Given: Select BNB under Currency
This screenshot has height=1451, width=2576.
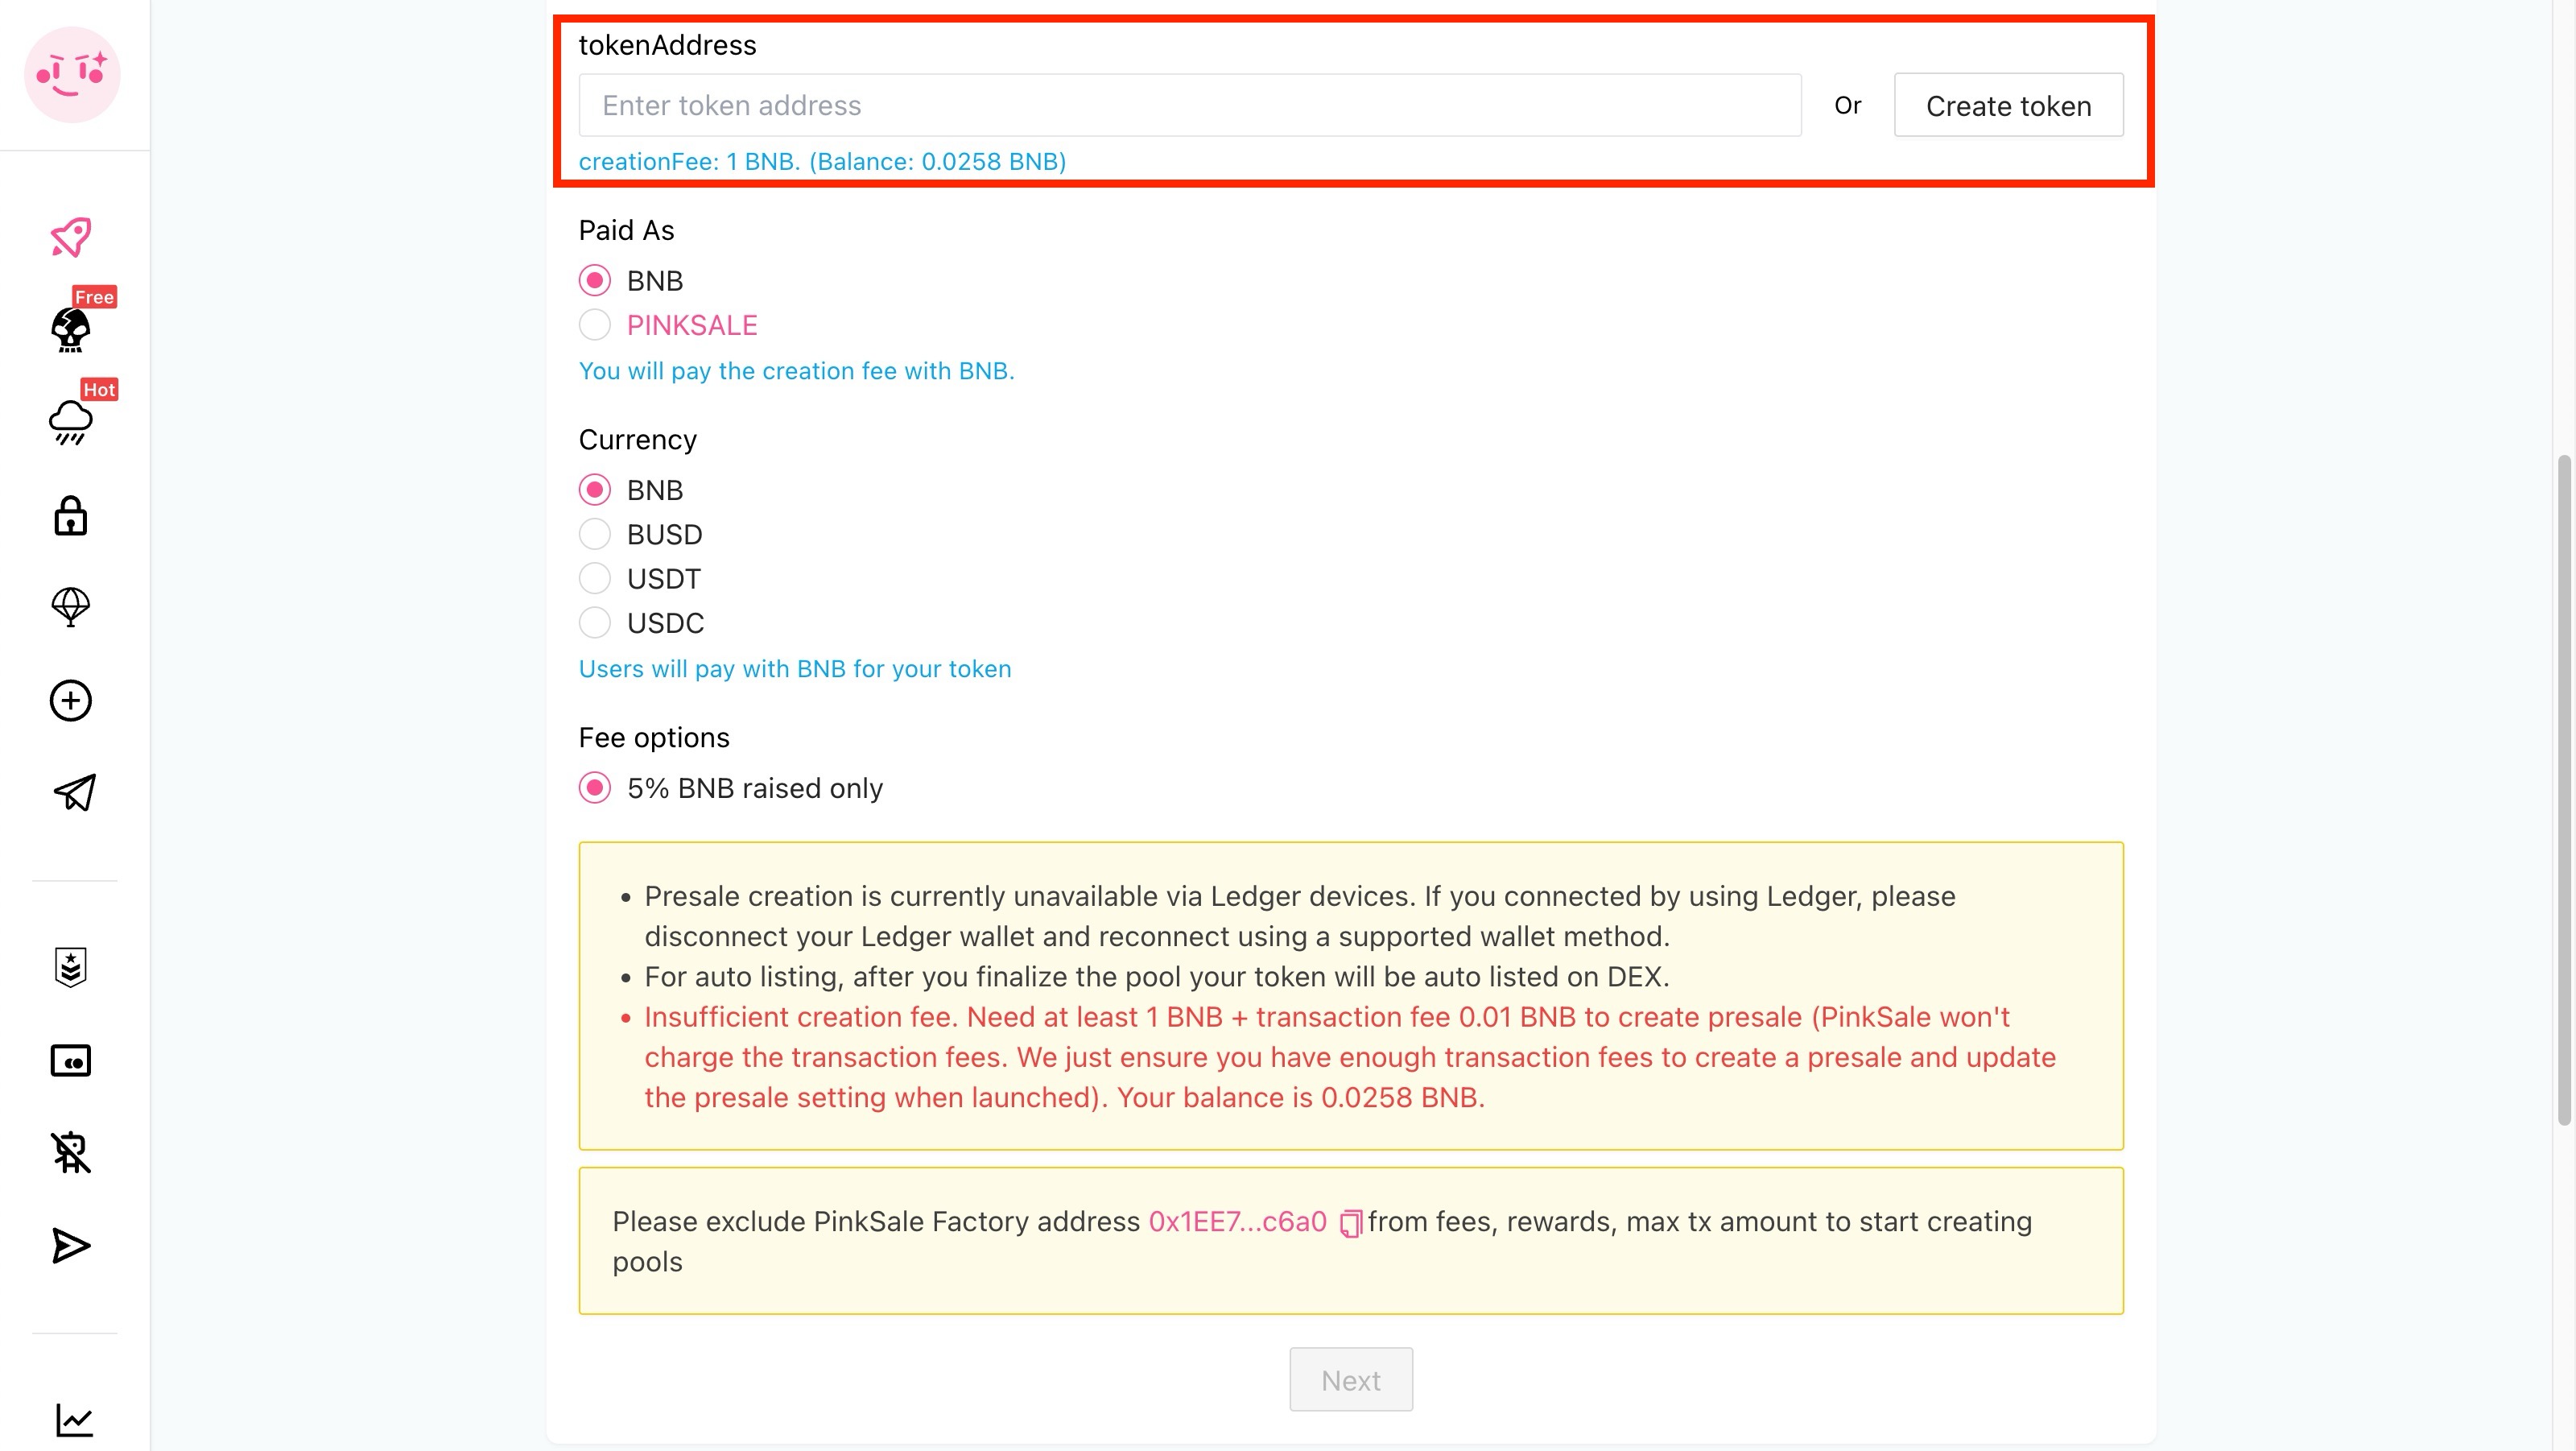Looking at the screenshot, I should (x=595, y=490).
